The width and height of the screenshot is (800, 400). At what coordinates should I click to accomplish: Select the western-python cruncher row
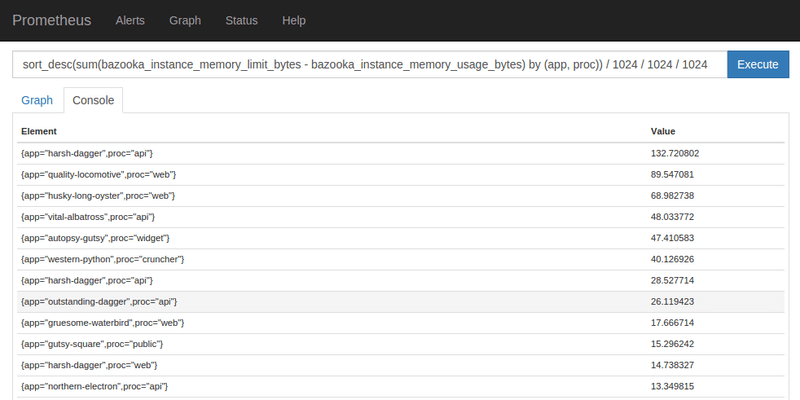401,260
